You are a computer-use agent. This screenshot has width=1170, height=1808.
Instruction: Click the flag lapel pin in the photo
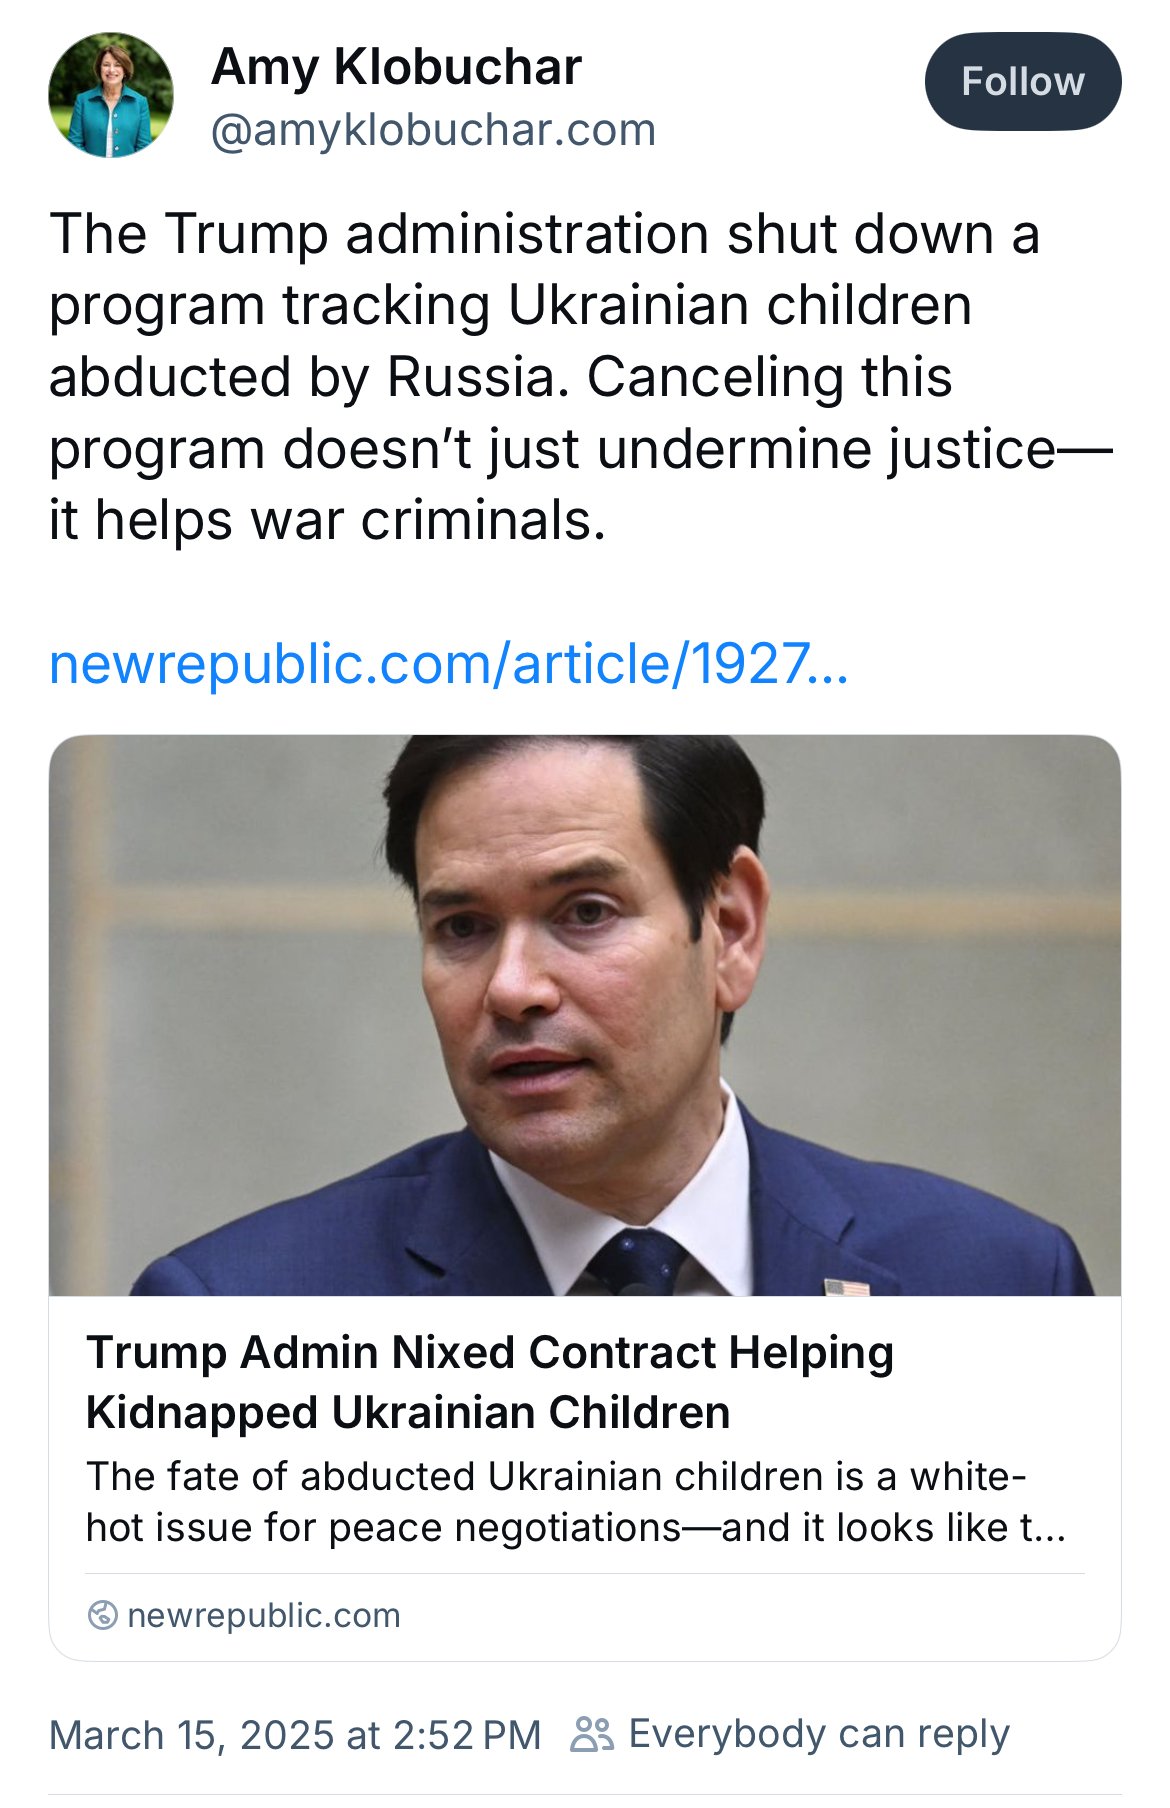(x=846, y=1287)
